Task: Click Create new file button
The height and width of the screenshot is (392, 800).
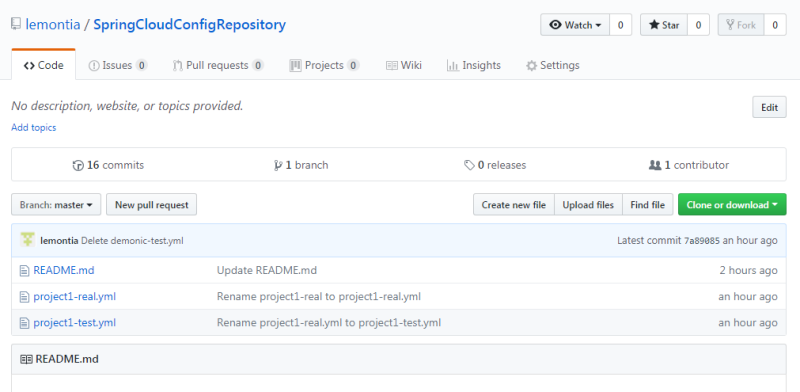Action: (514, 205)
